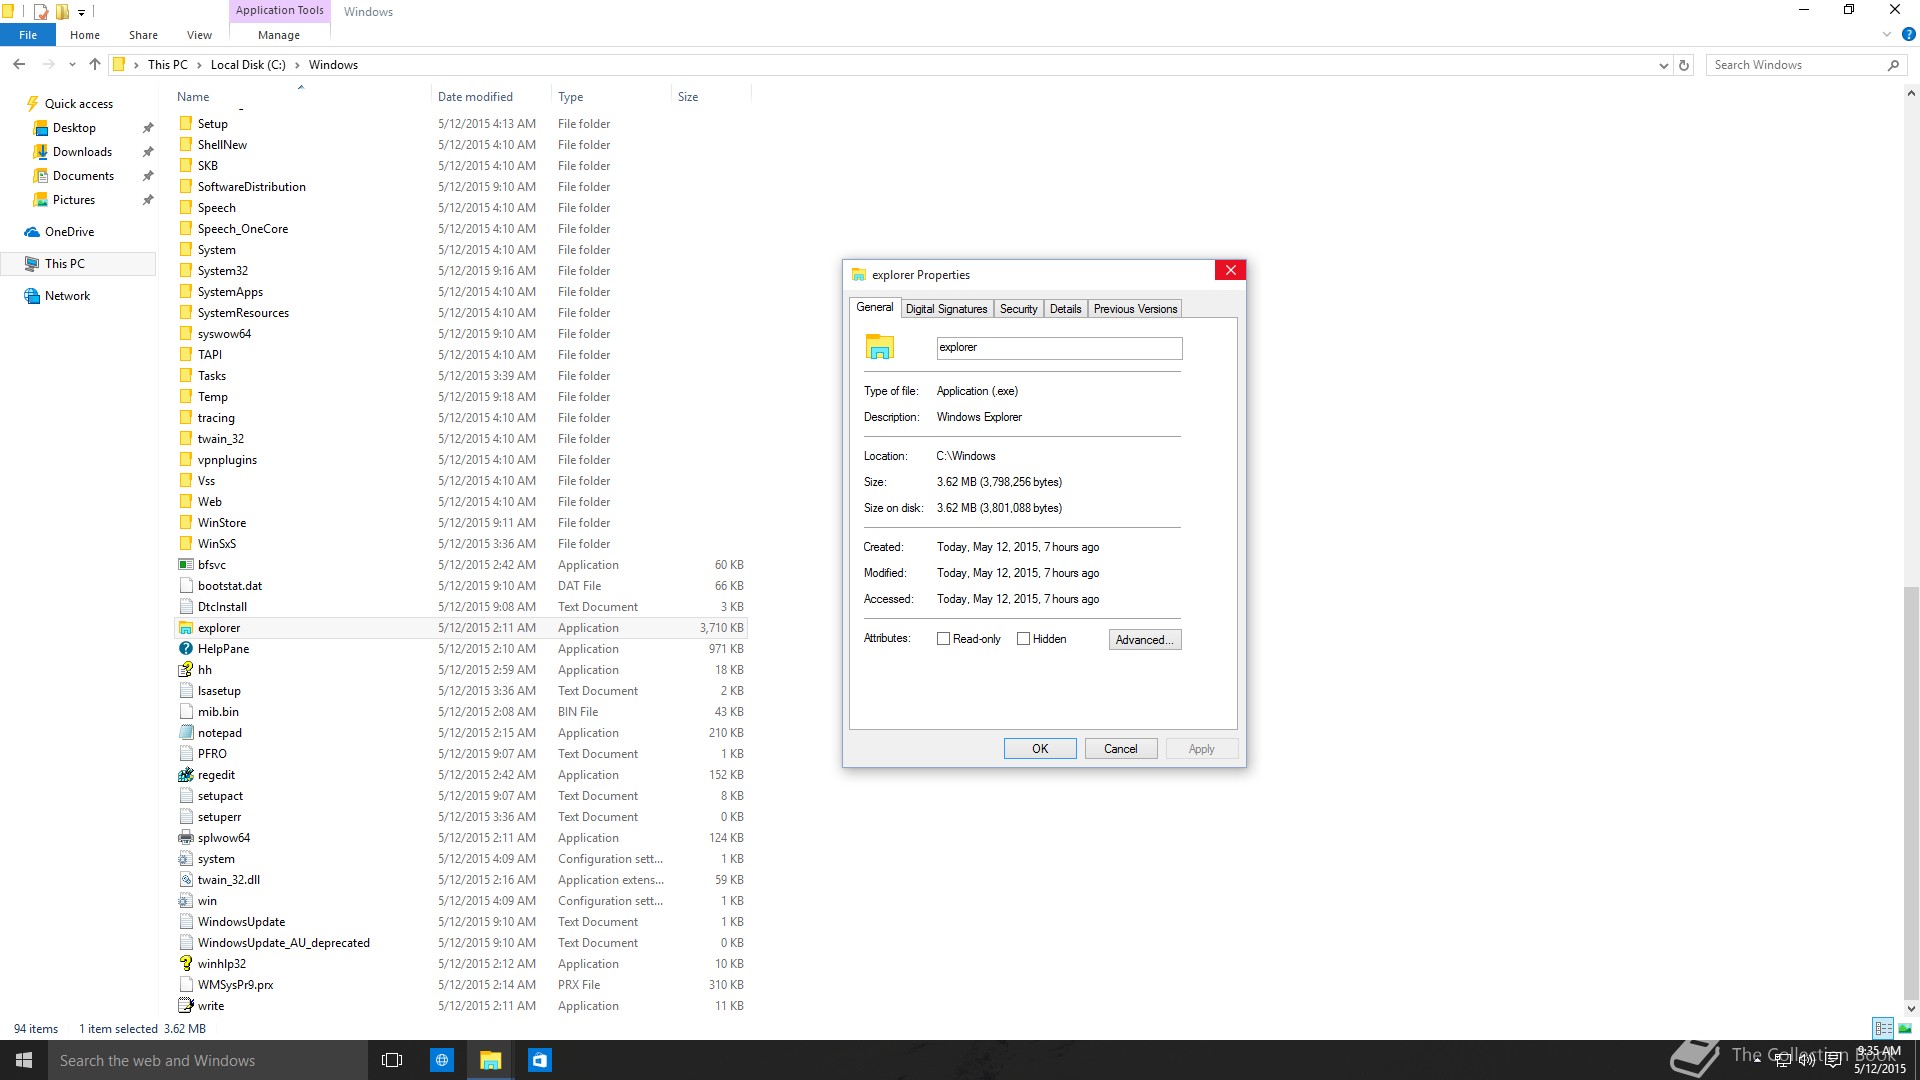
Task: Click the refresh button beside address bar
Action: coord(1684,65)
